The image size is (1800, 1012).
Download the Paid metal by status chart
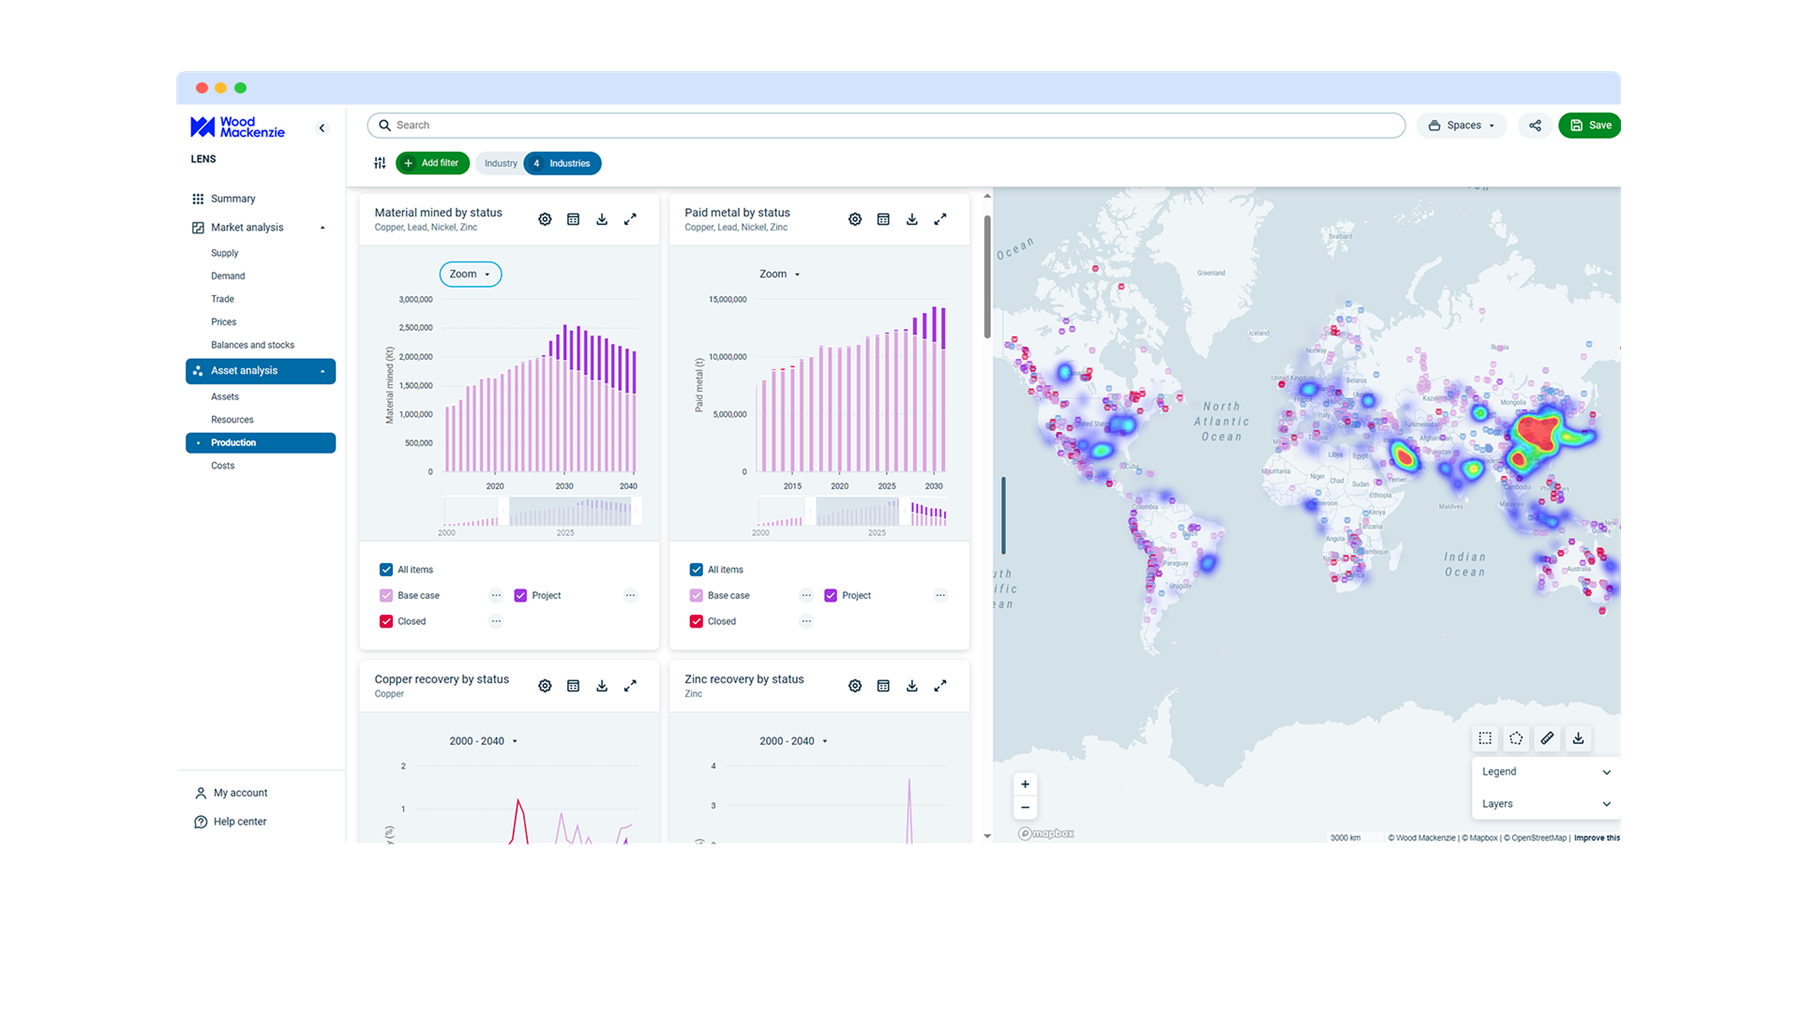coord(912,219)
